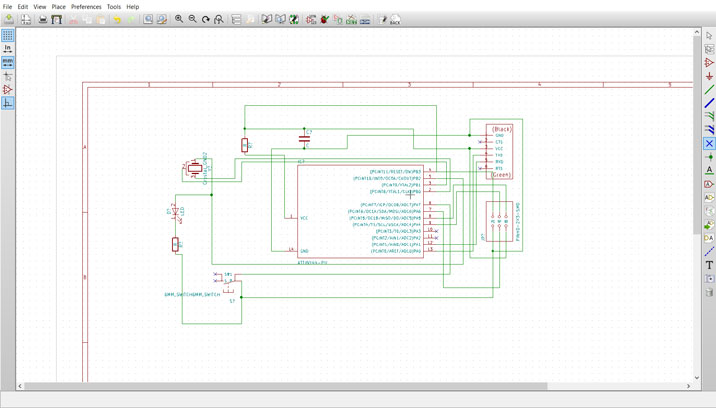Click the BACK import footprint icon
The width and height of the screenshot is (716, 408).
395,19
